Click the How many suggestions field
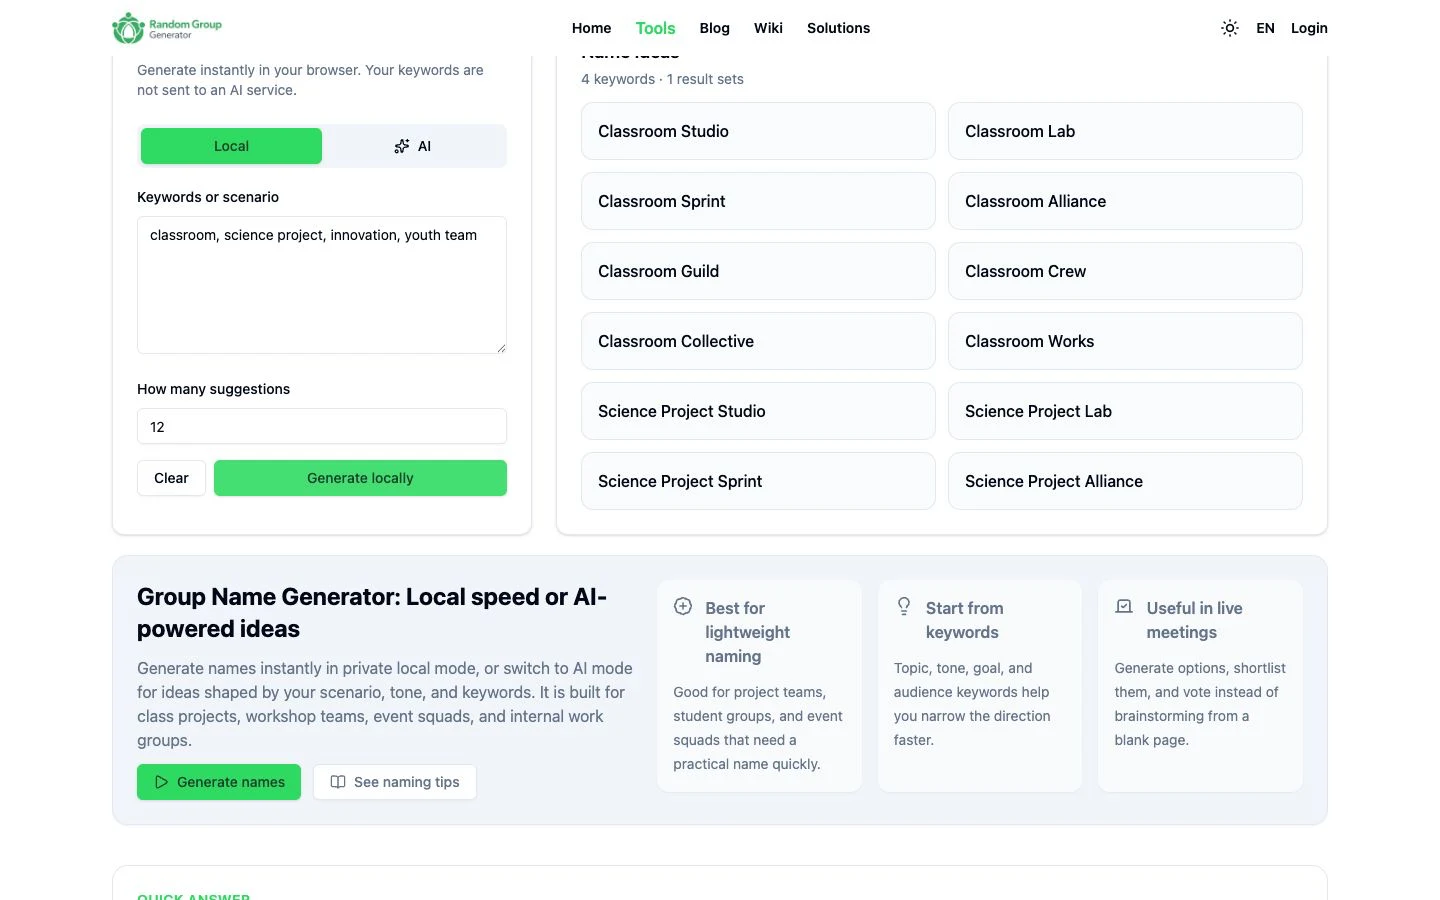 (x=322, y=426)
